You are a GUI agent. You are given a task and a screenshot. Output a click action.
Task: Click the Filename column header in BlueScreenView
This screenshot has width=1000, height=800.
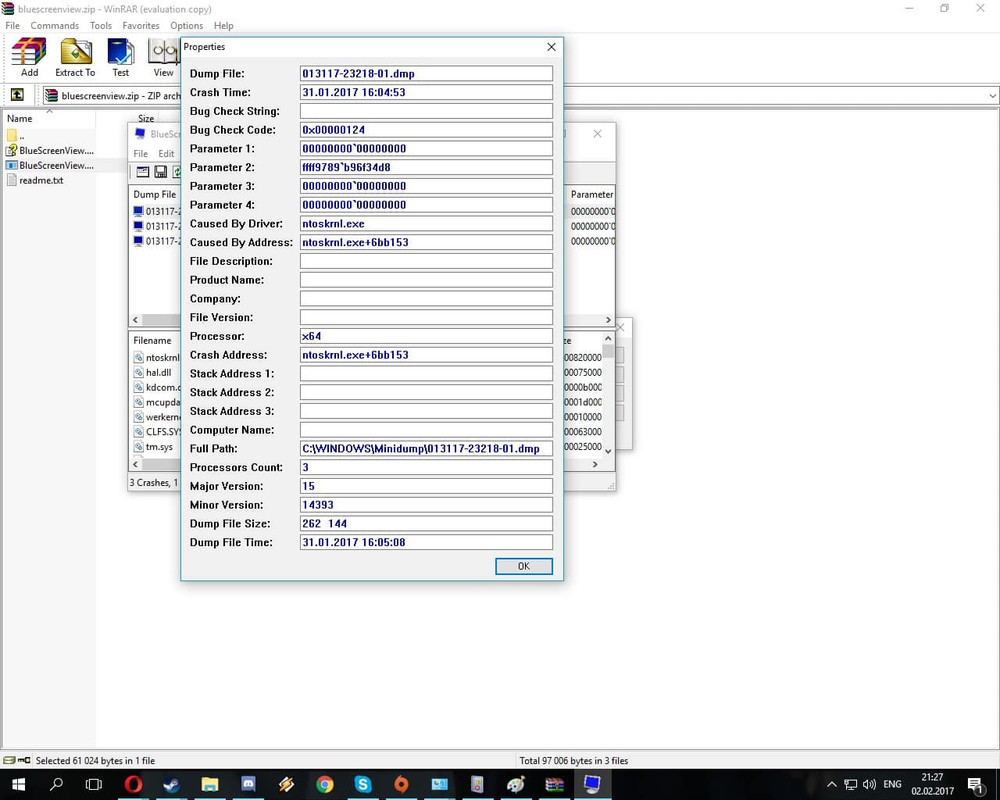coord(152,340)
